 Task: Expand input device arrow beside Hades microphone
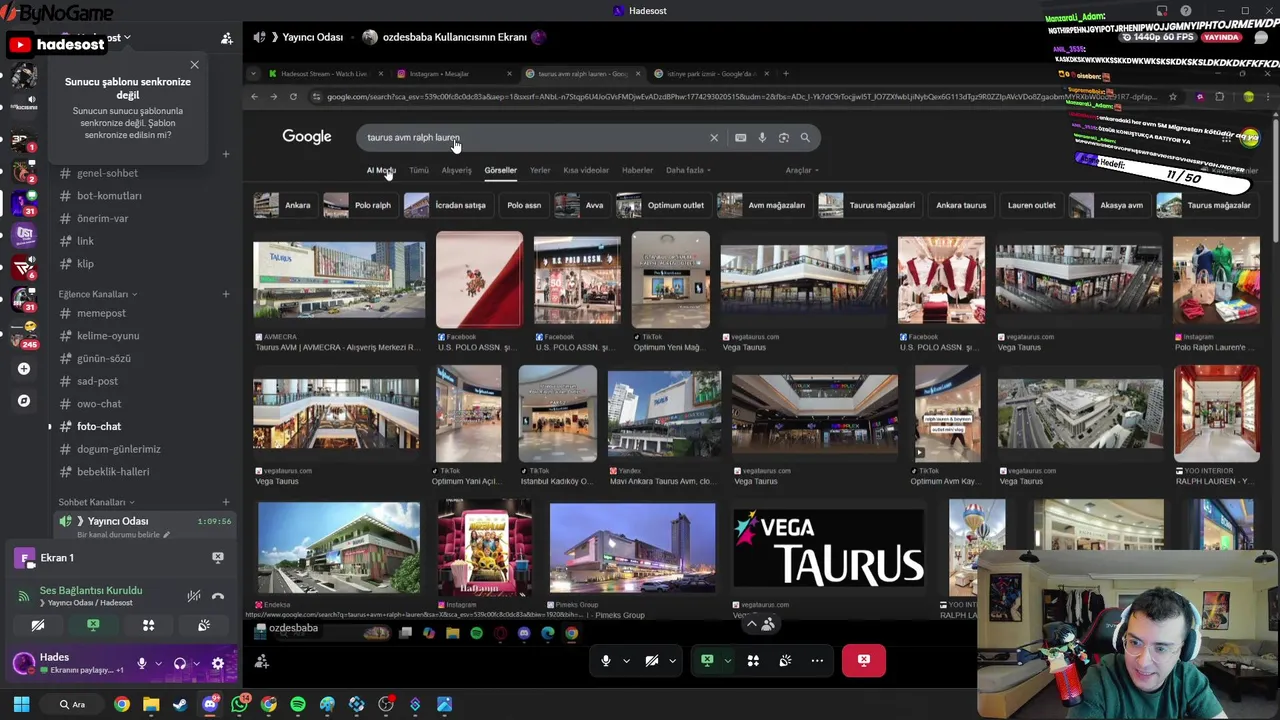(x=158, y=663)
